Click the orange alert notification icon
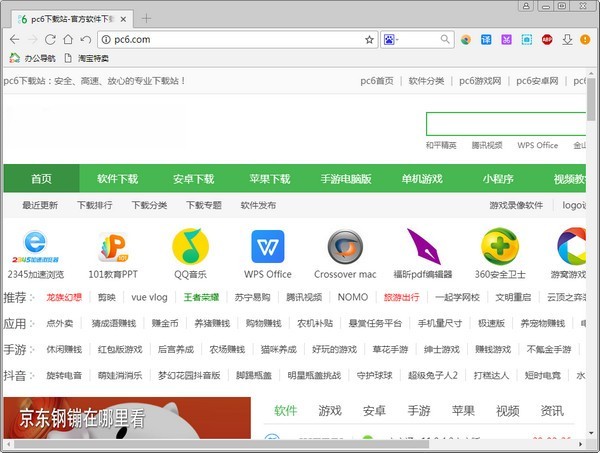Viewport: 600px width, 453px height. tap(585, 39)
